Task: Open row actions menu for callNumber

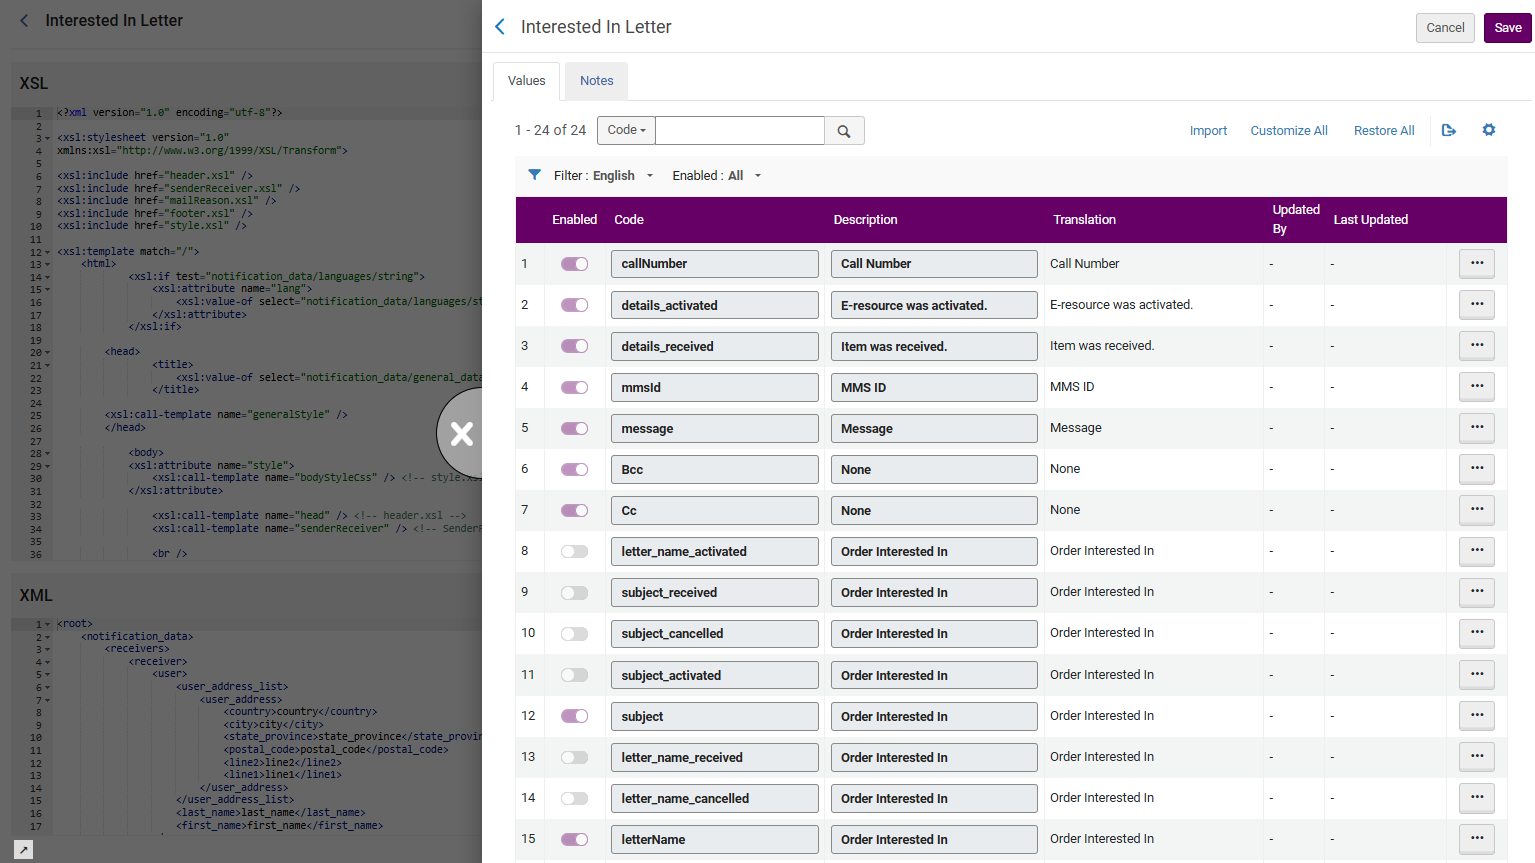Action: 1477,263
